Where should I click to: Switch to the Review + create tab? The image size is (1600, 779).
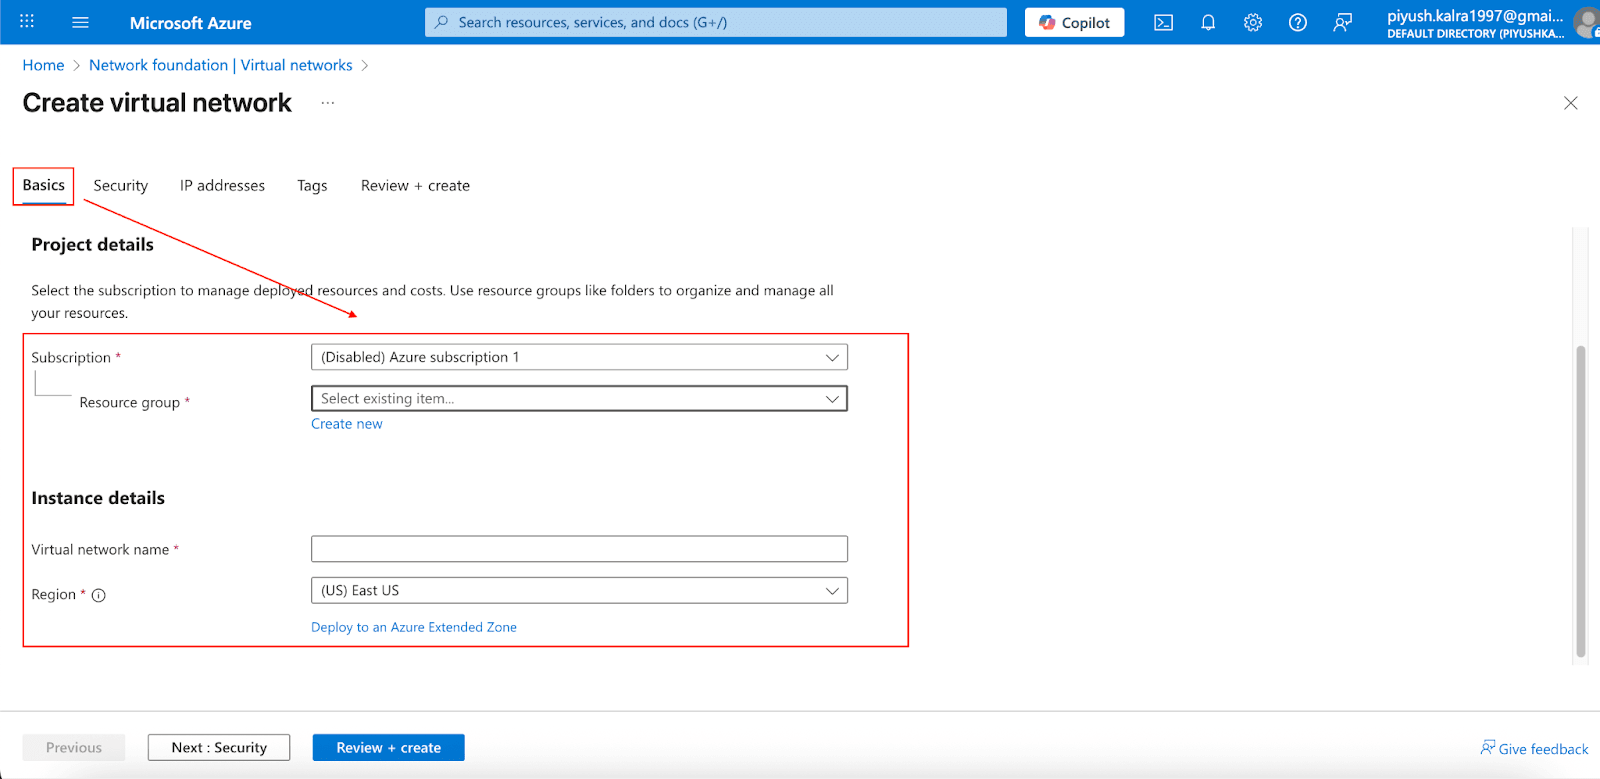tap(415, 186)
